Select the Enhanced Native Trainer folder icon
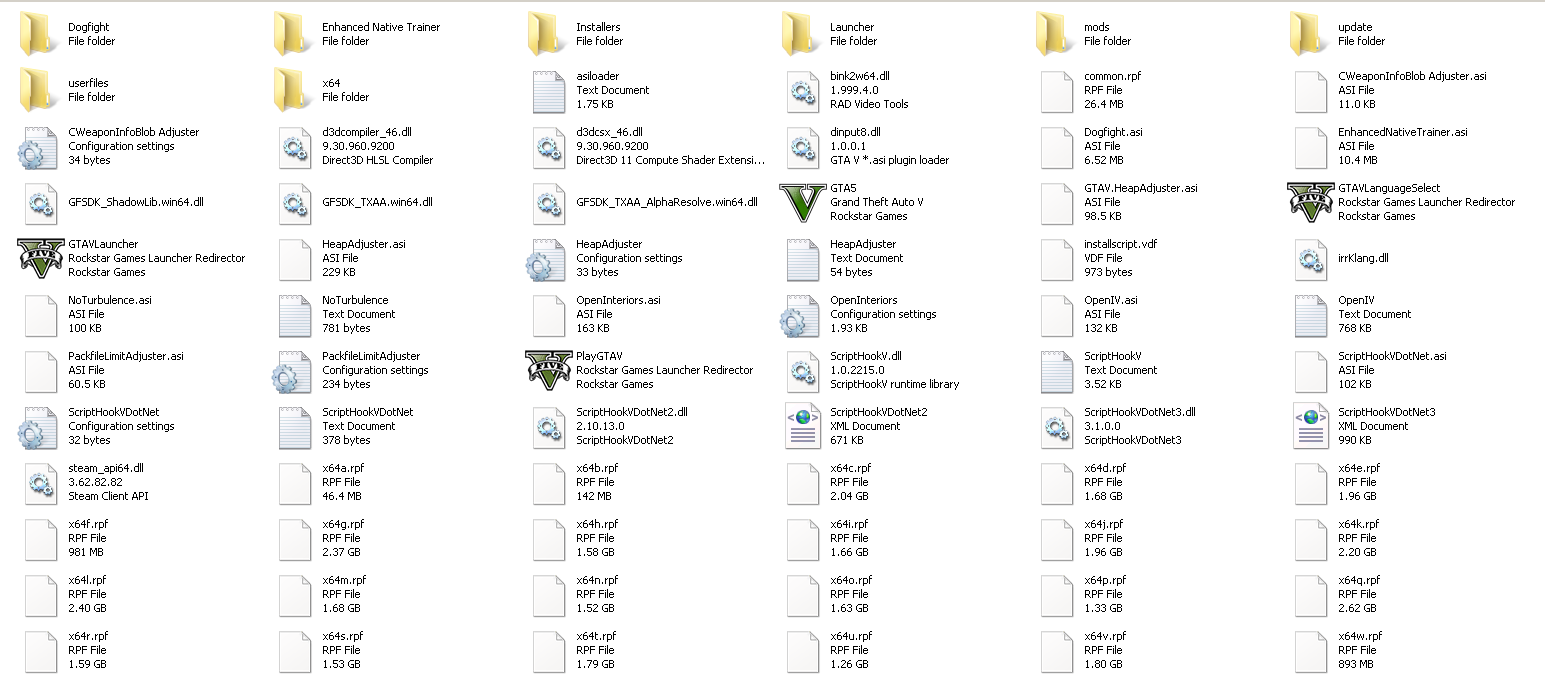Screen dimensions: 1545x683 294,34
